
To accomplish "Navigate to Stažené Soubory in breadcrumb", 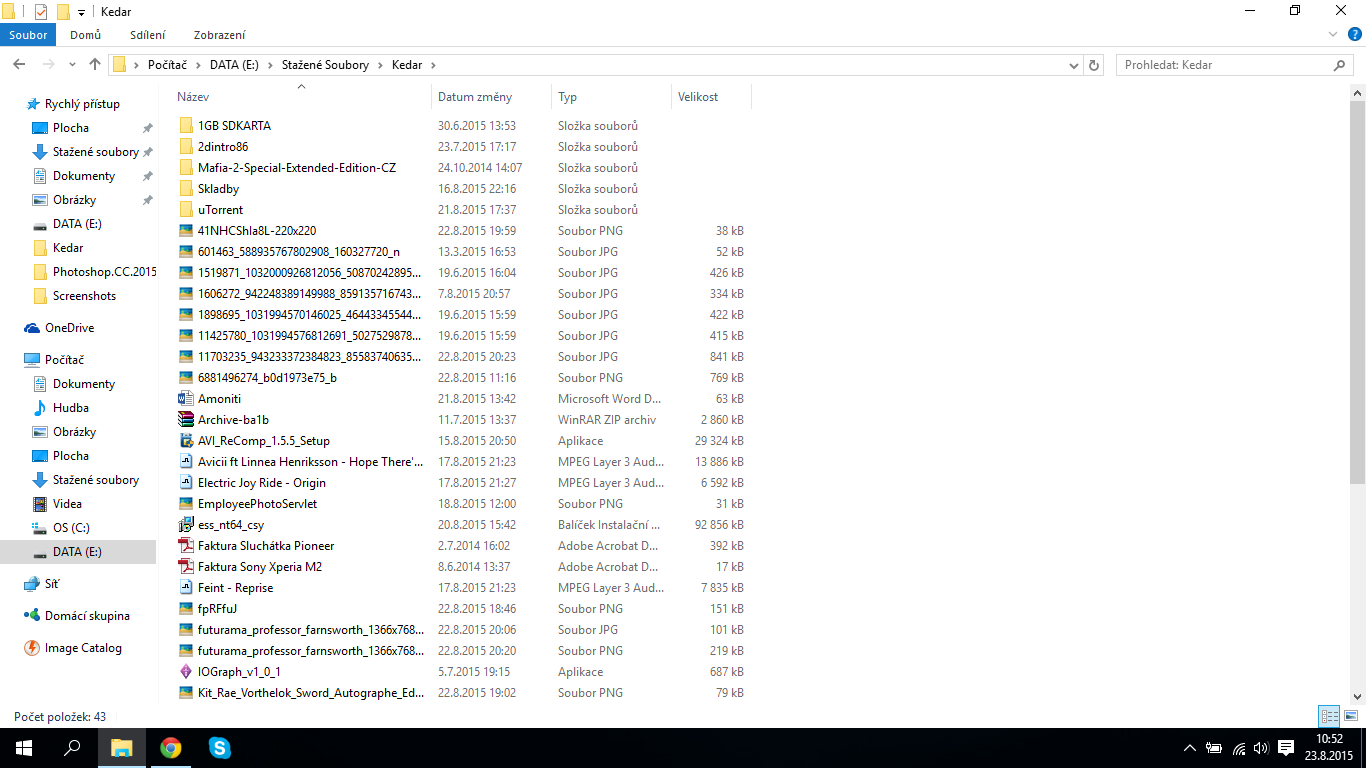I will 325,65.
